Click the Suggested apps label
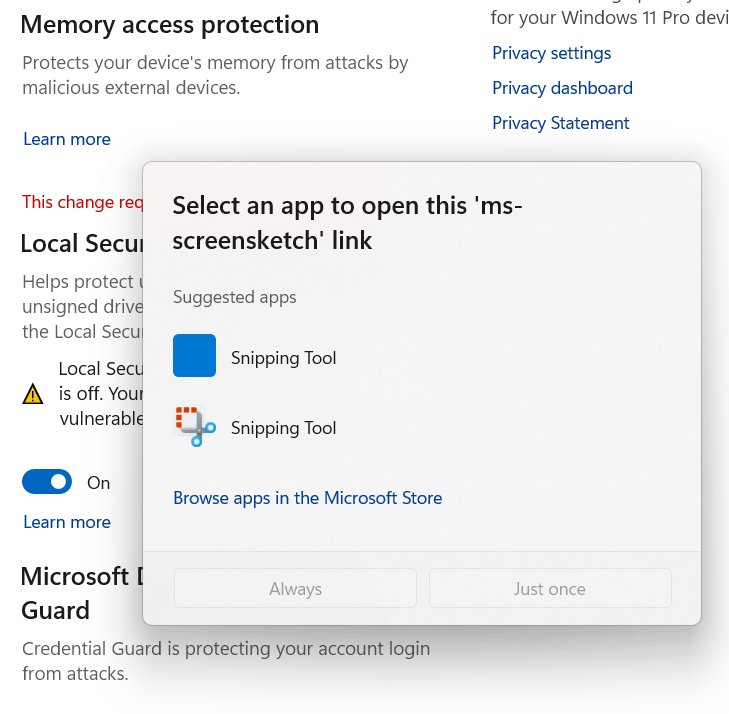This screenshot has width=729, height=714. point(234,297)
